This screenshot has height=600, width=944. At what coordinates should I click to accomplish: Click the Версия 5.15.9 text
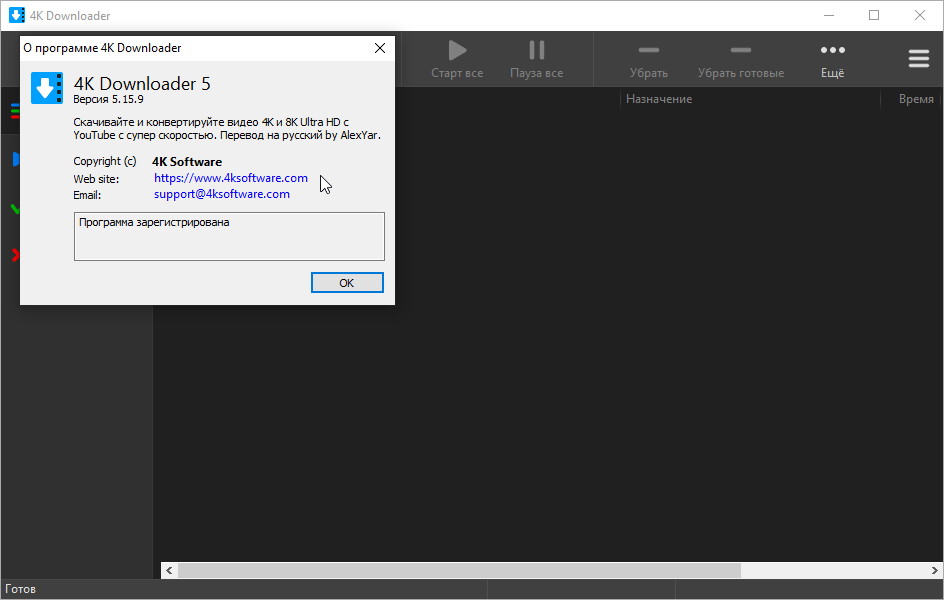108,99
